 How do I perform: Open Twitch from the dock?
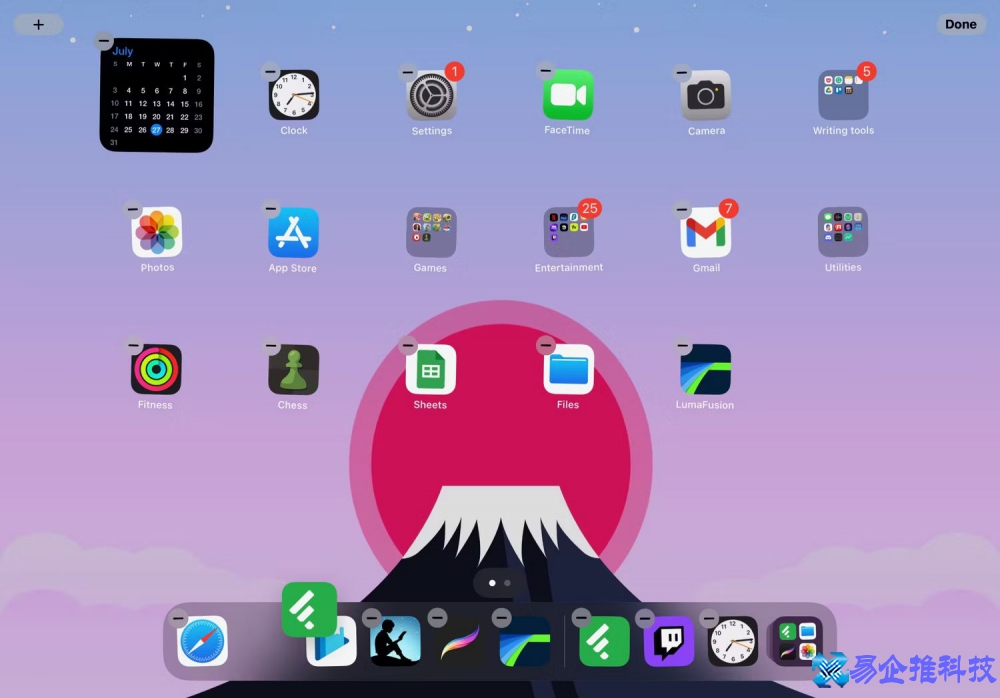click(668, 640)
